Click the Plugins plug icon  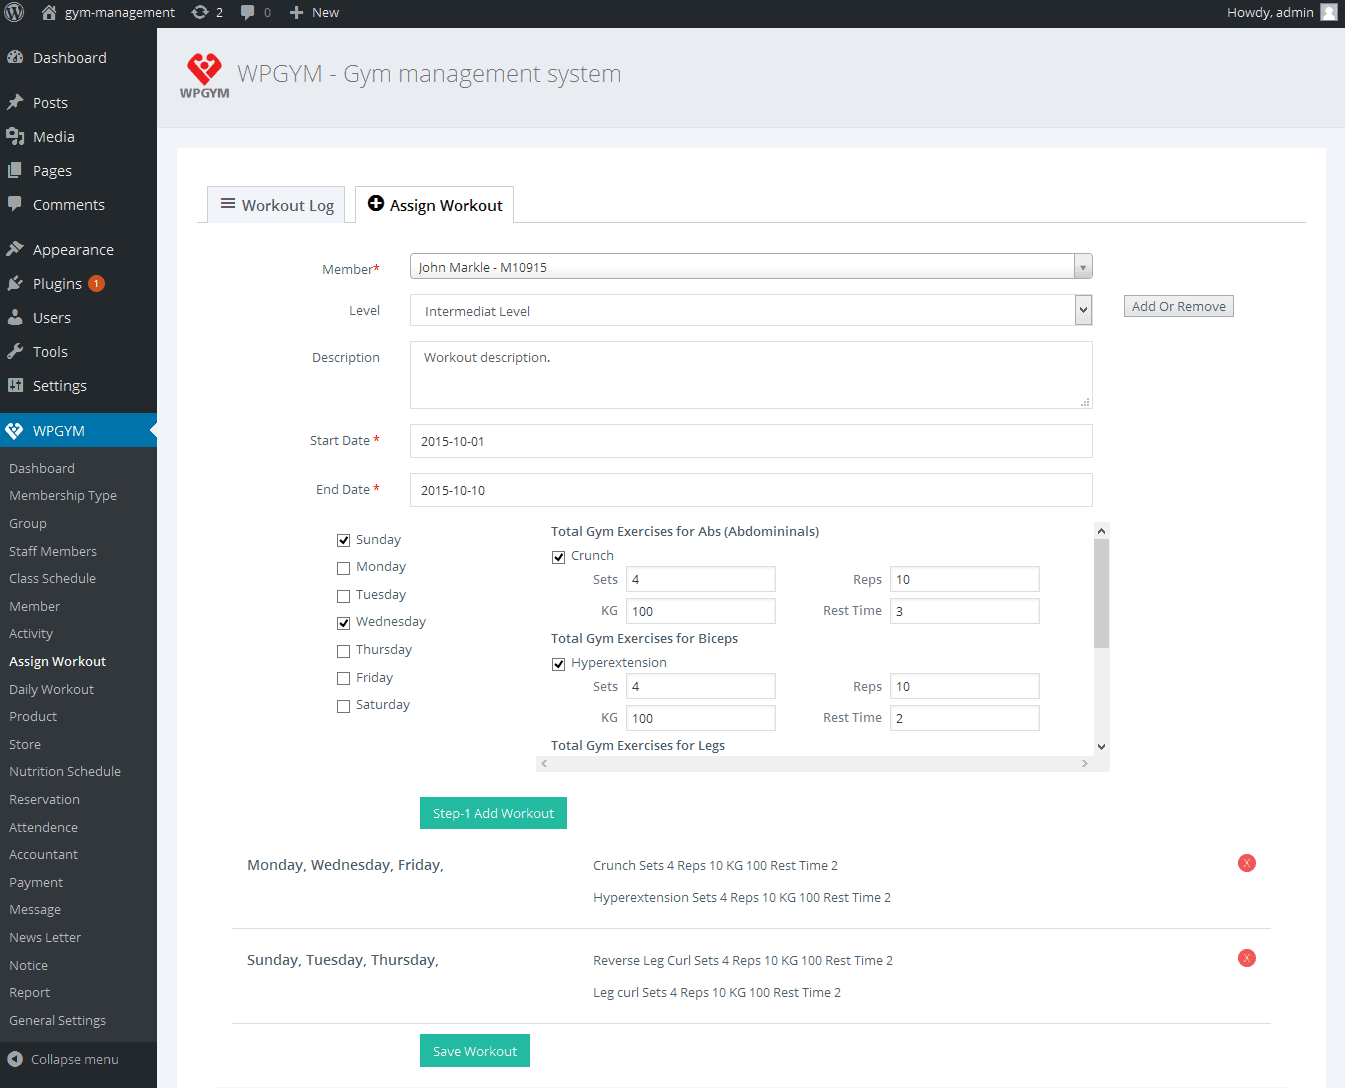[15, 283]
